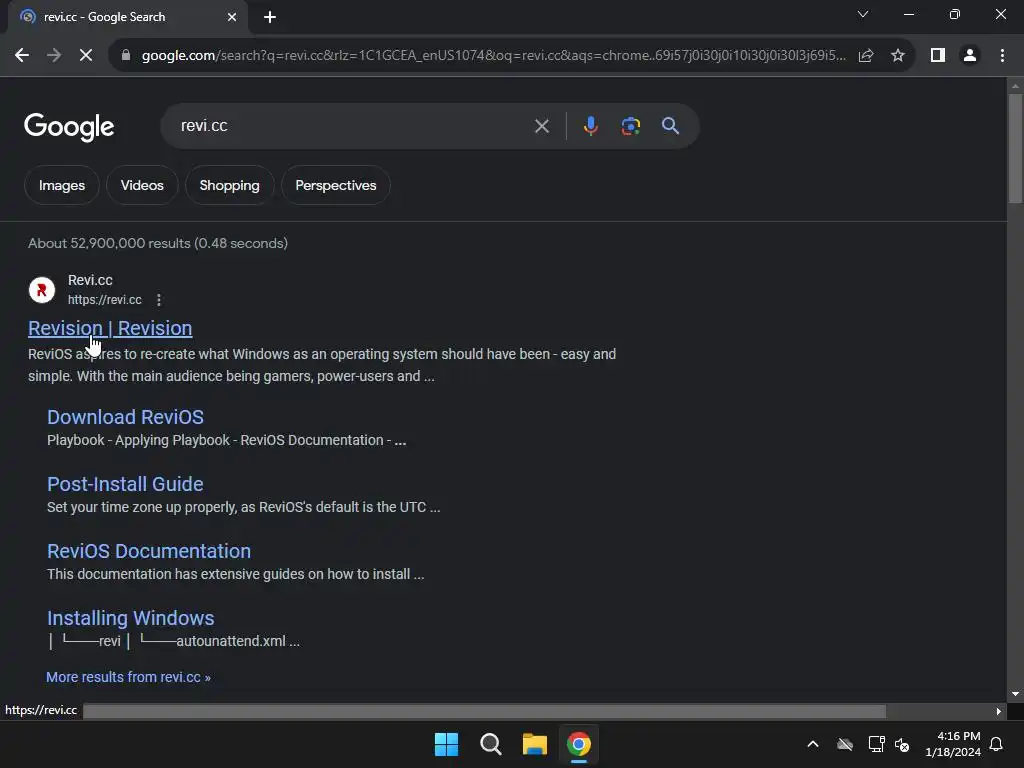View site information lock icon

(x=126, y=56)
